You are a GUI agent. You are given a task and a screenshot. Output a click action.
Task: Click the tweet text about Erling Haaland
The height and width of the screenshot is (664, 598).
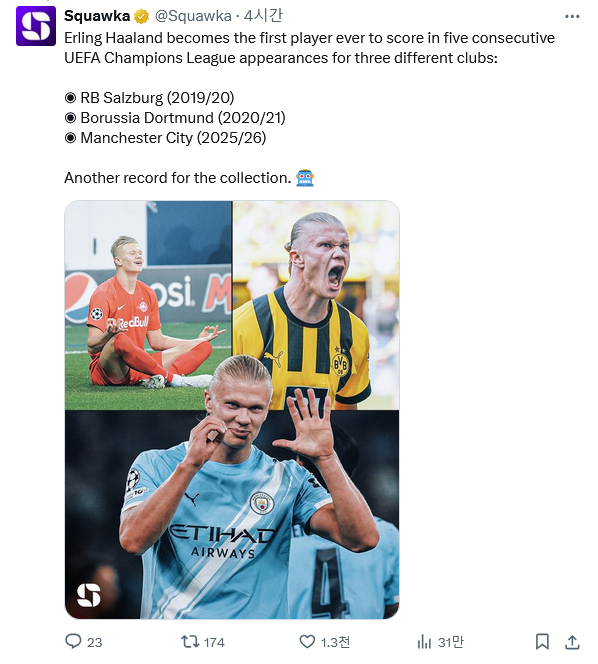coord(309,48)
